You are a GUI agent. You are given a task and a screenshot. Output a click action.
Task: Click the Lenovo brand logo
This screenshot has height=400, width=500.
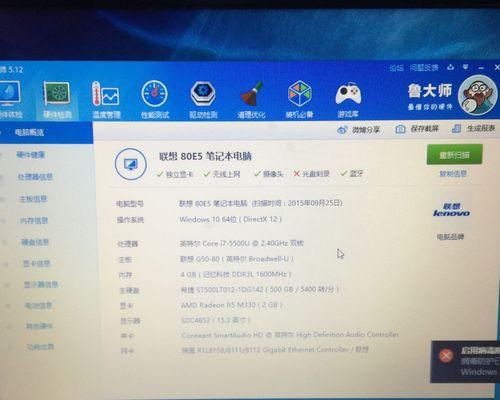pyautogui.click(x=451, y=210)
